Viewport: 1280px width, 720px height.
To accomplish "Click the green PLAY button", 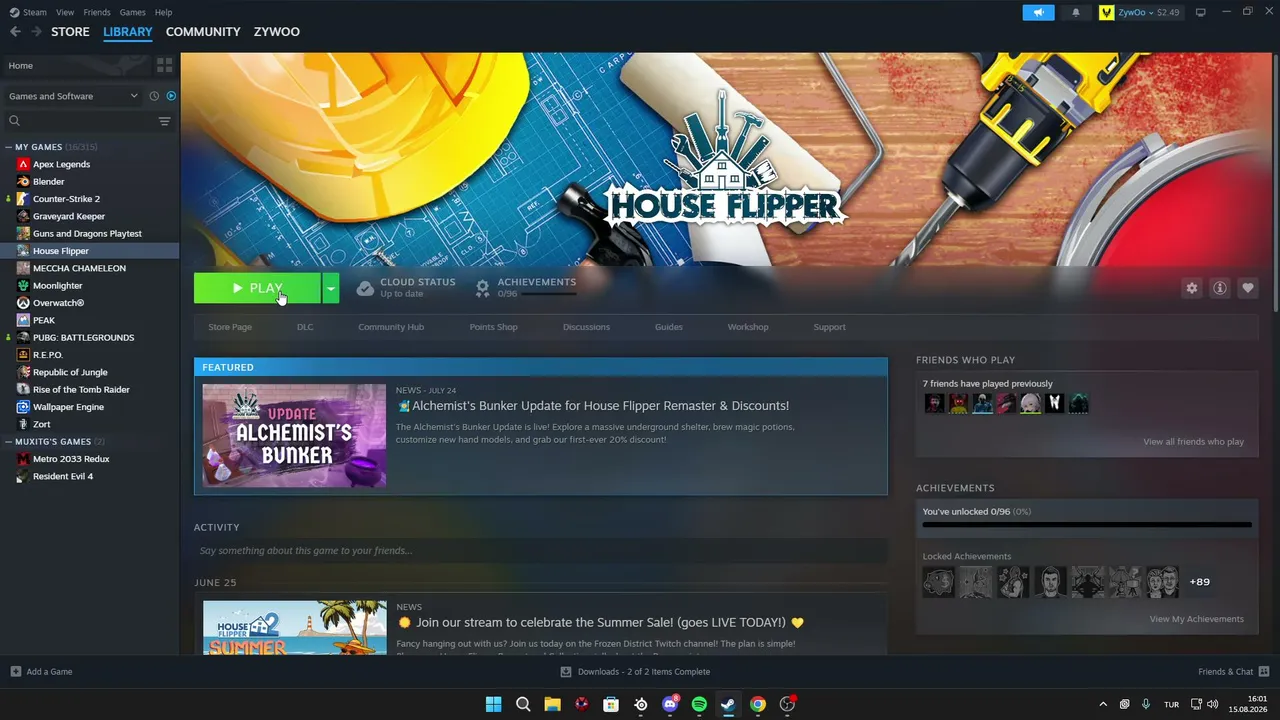I will [257, 288].
